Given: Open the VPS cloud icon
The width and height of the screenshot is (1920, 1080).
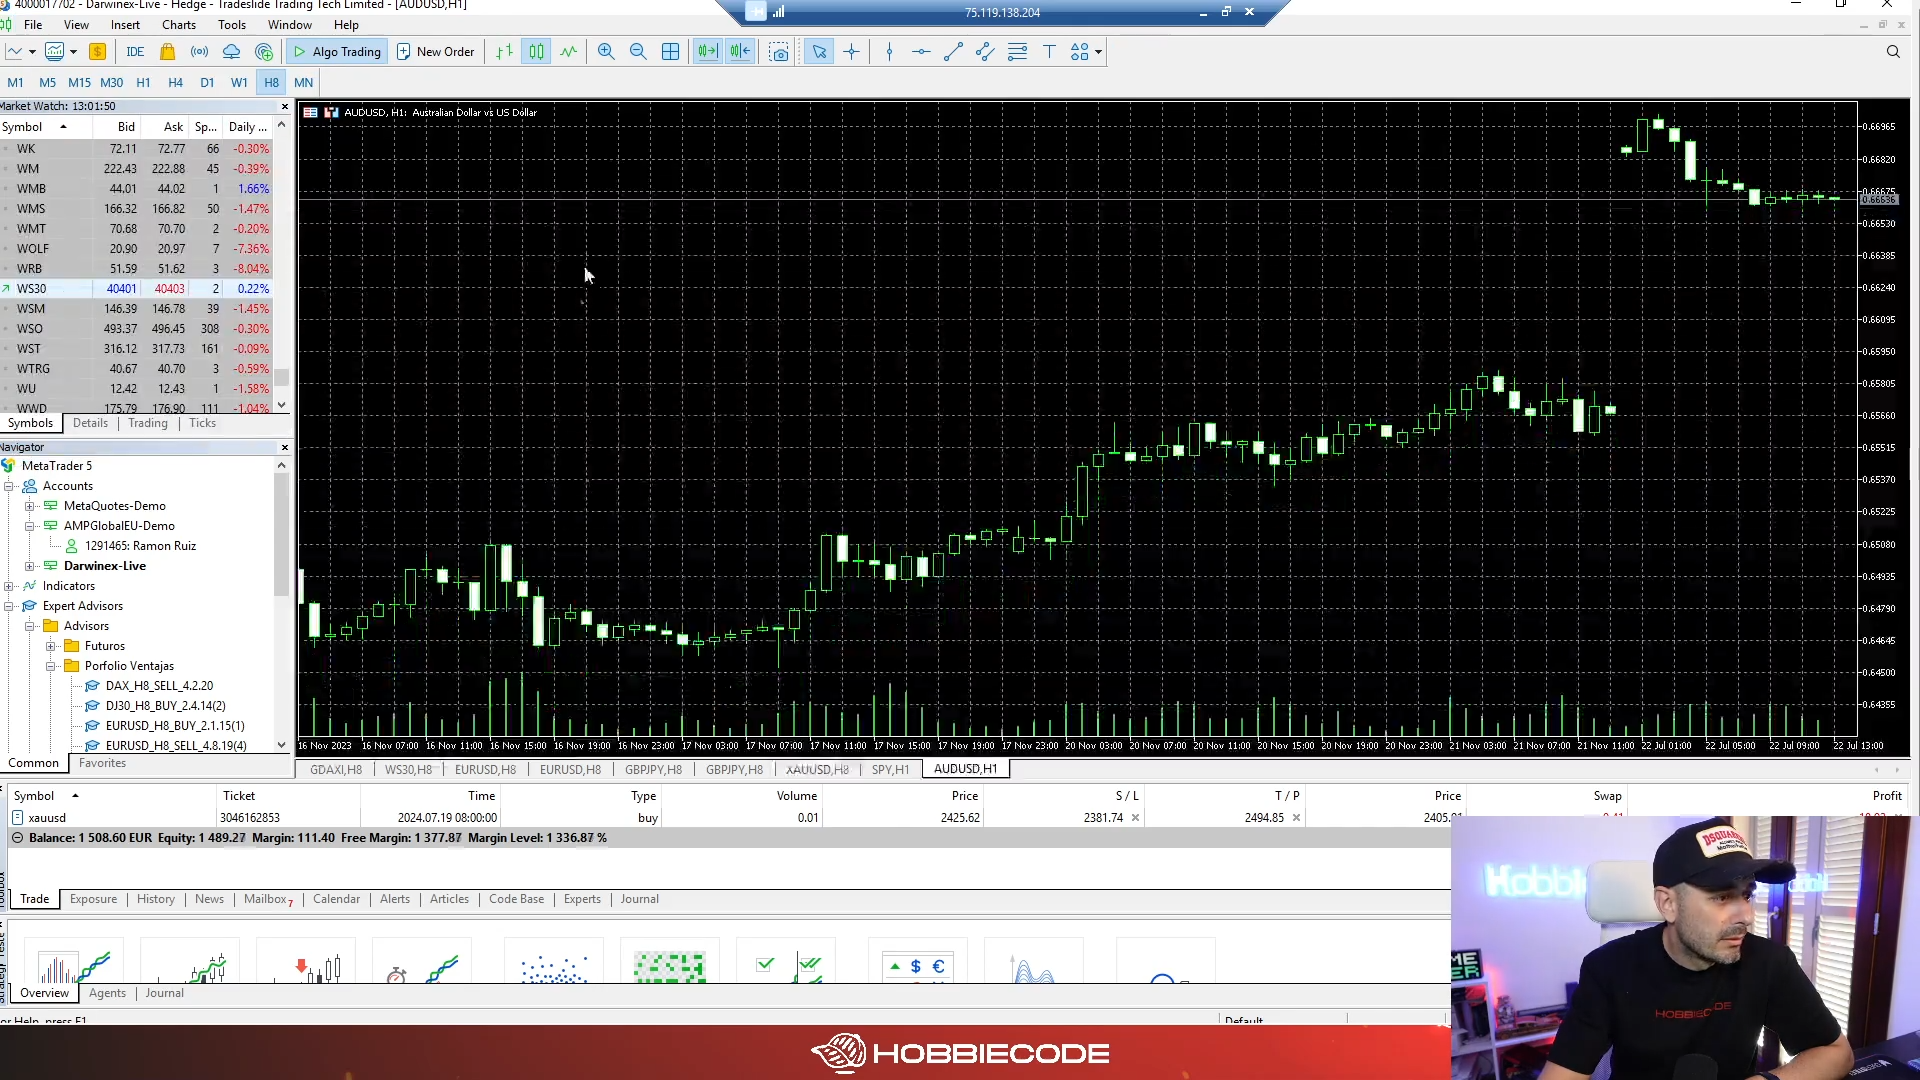Looking at the screenshot, I should coord(231,52).
